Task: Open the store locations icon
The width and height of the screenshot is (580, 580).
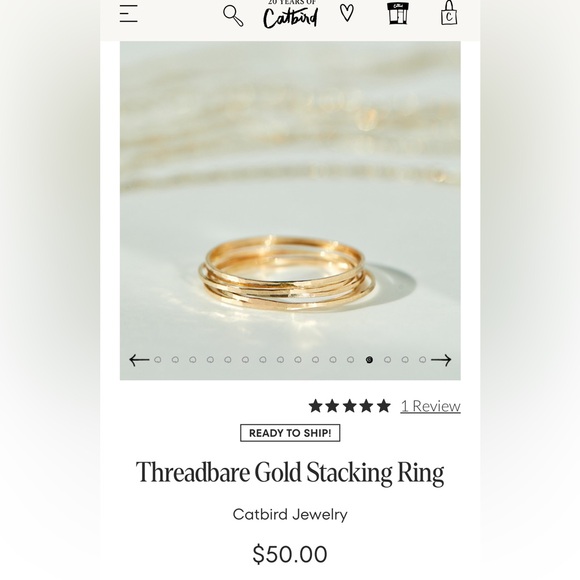Action: point(398,13)
